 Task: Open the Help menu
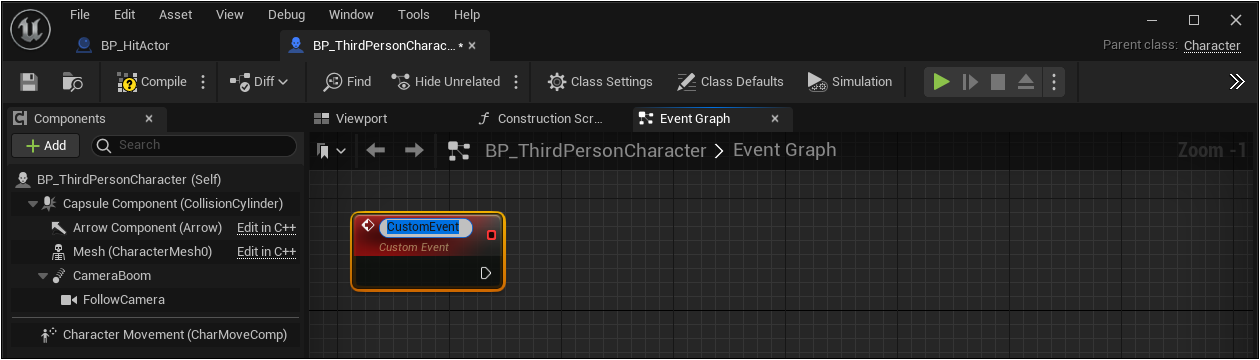point(467,15)
